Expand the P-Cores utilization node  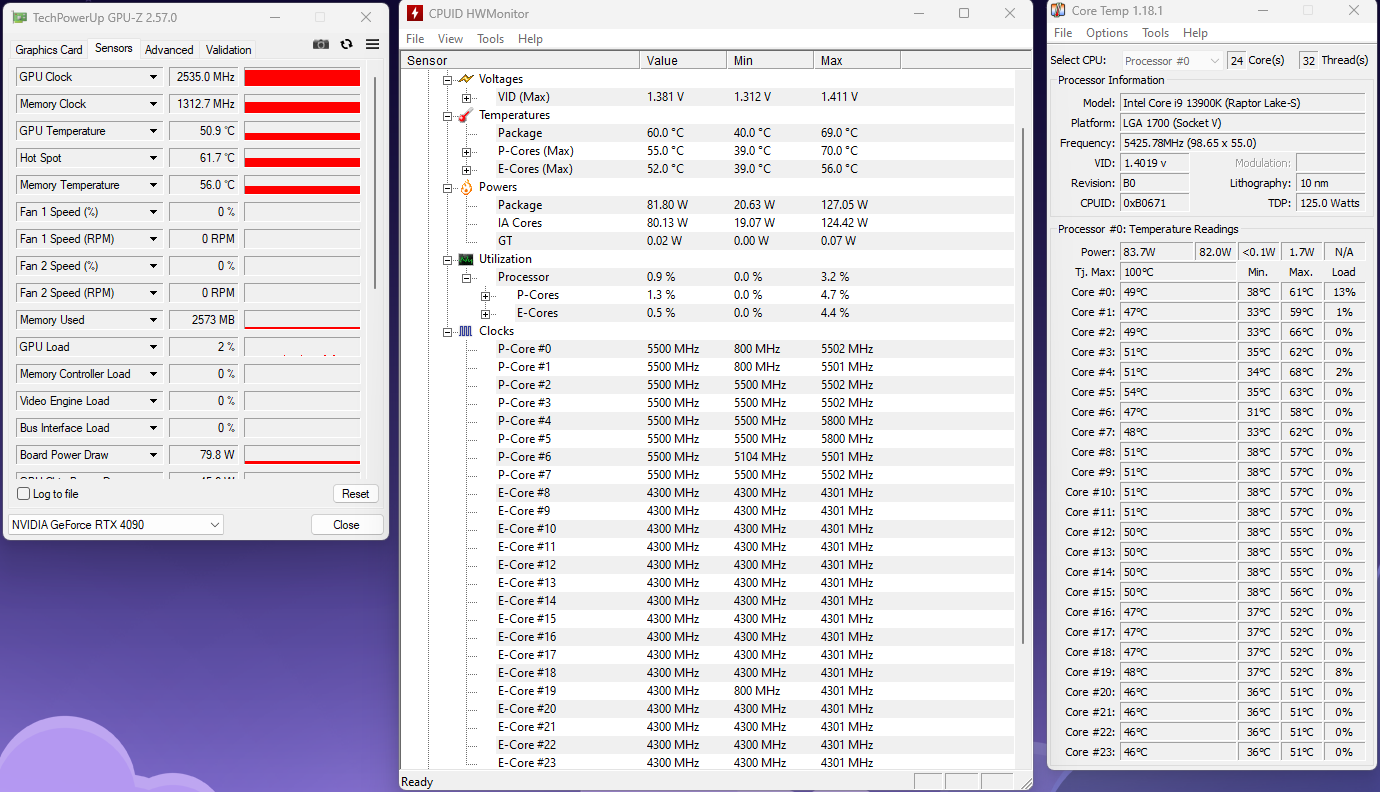click(485, 295)
